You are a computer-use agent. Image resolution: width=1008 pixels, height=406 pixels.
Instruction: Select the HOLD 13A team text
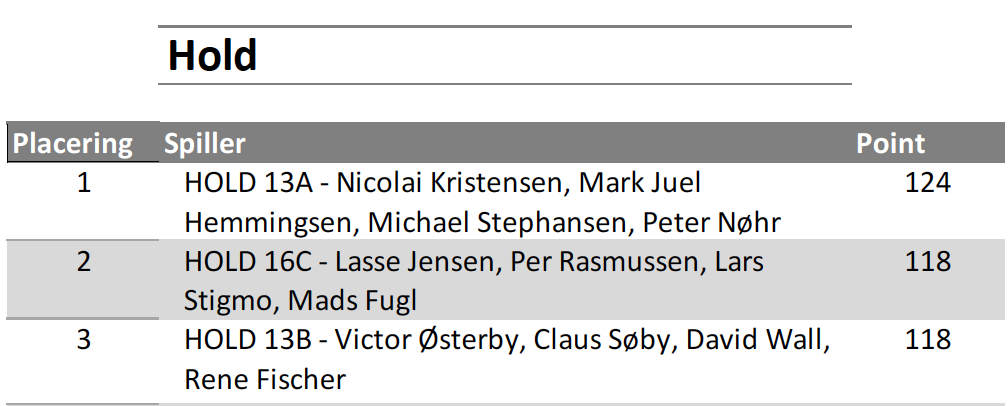248,183
